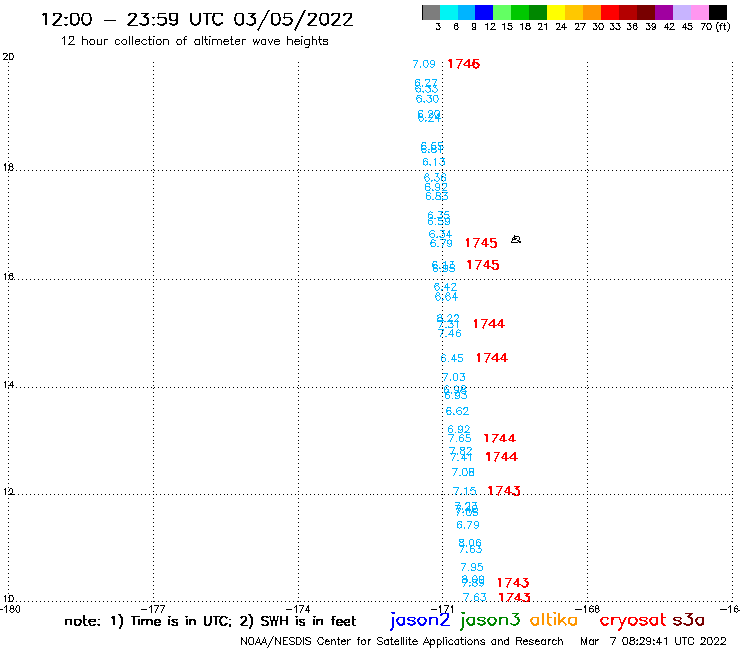The image size is (740, 650).
Task: Click the '(ft)' unit label in legend
Action: (x=723, y=27)
